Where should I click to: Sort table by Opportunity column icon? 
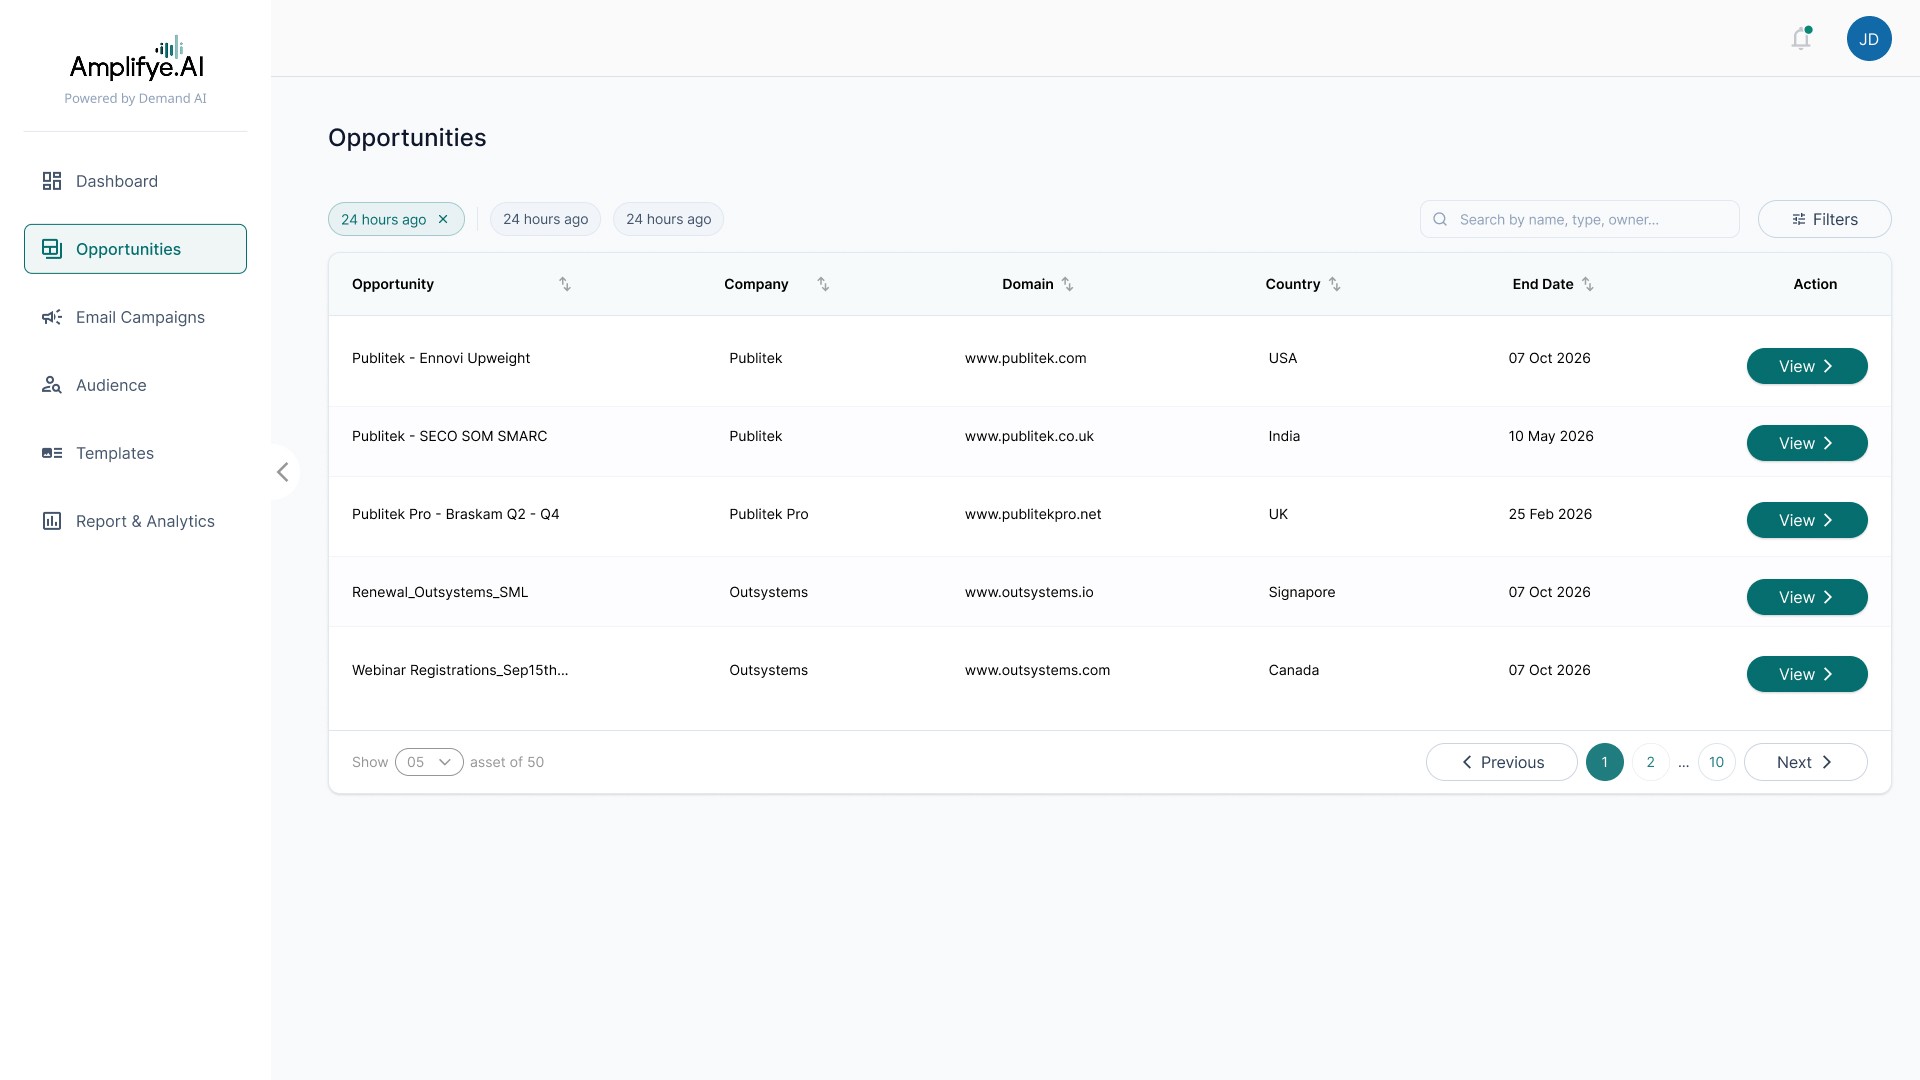point(565,284)
